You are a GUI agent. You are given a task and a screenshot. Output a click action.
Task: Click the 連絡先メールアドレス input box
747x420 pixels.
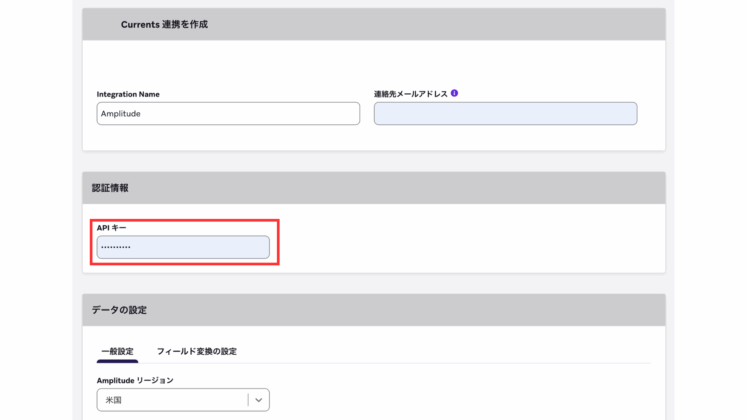(x=505, y=114)
